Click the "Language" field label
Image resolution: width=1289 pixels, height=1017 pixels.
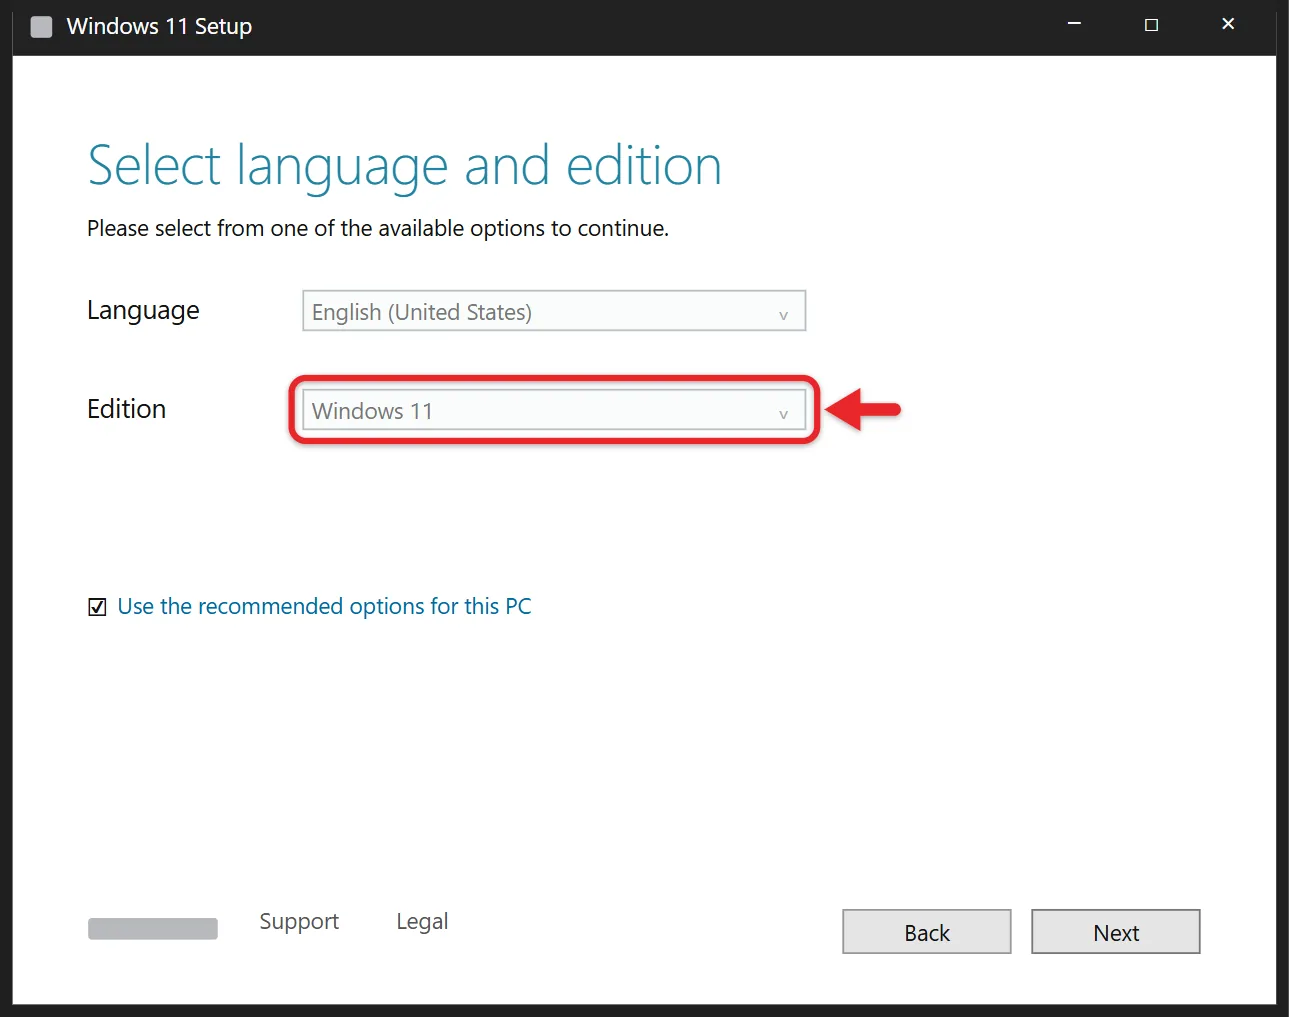[x=143, y=311]
